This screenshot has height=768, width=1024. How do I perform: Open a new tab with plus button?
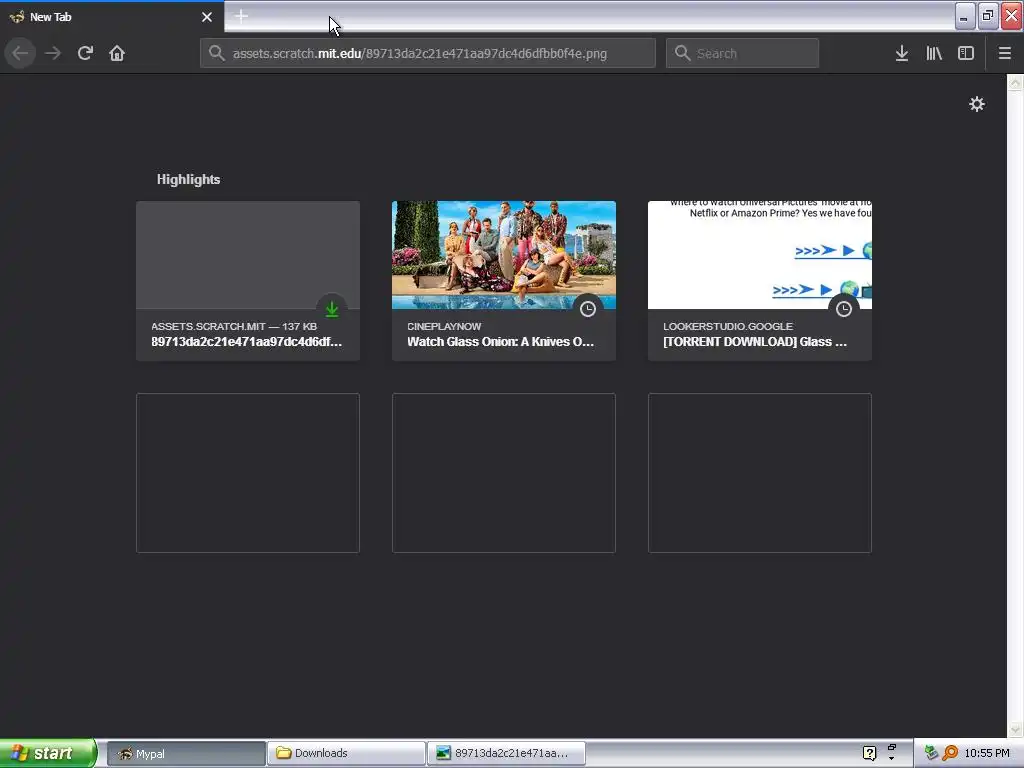click(x=241, y=16)
